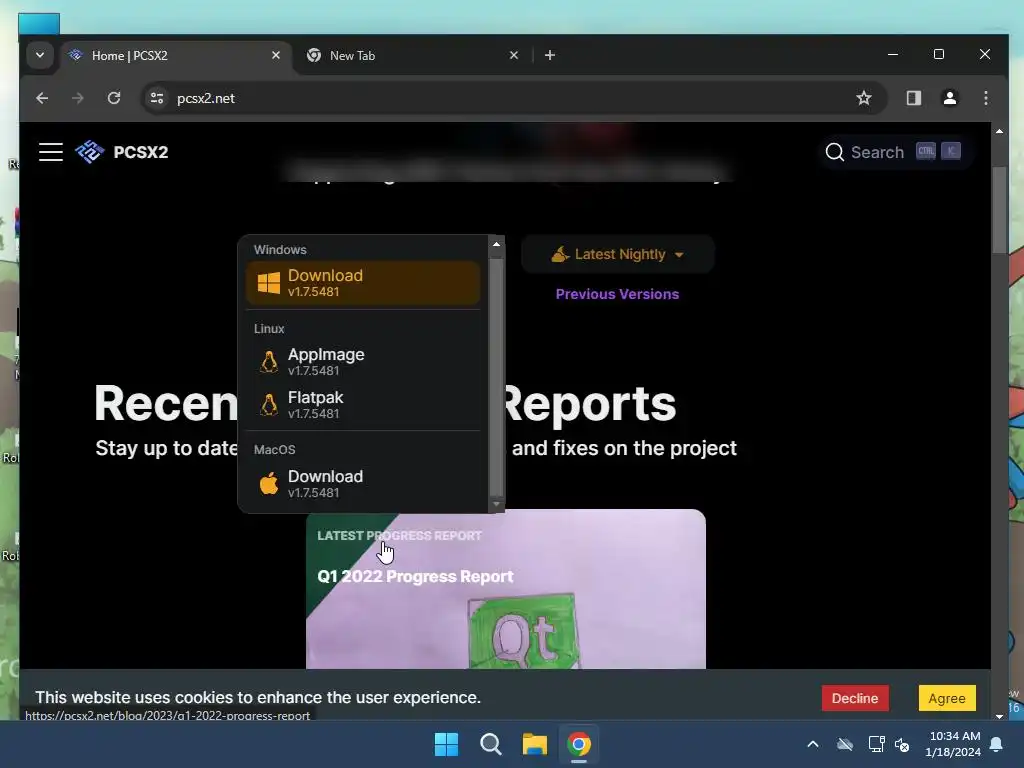Open the notifications bell in the taskbar
This screenshot has height=768, width=1024.
997,744
